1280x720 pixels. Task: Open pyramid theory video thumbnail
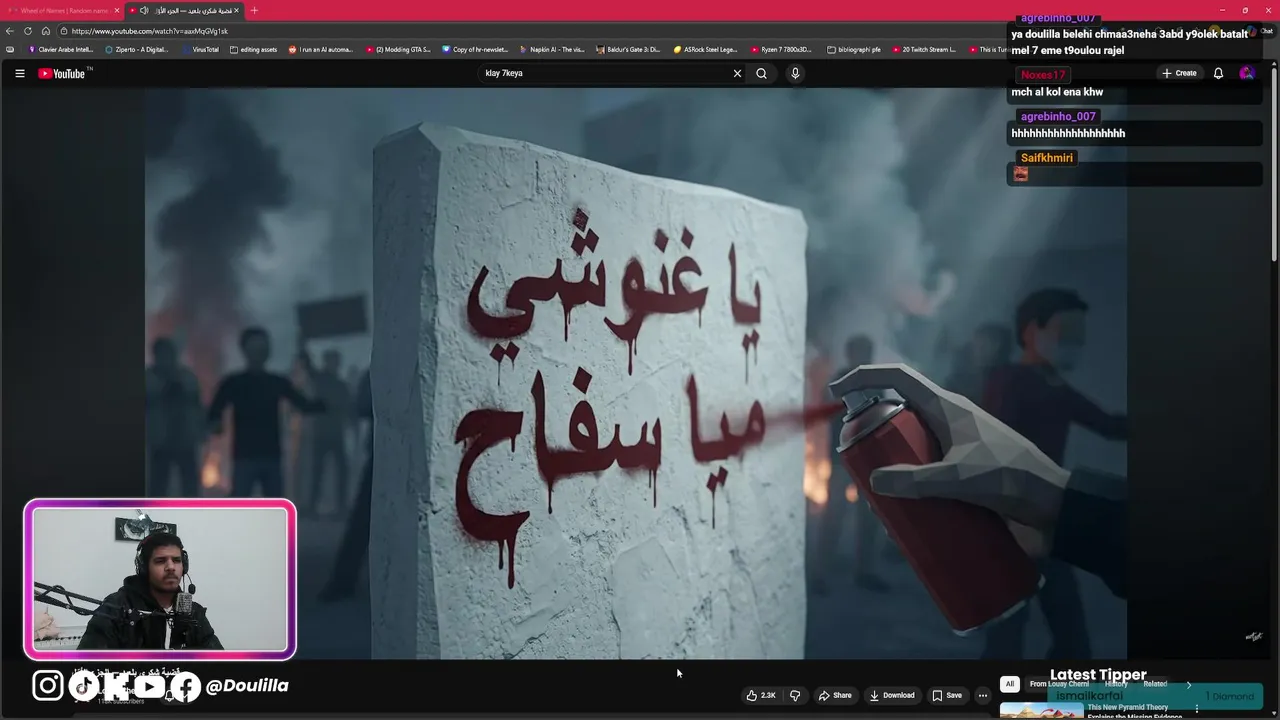click(x=1042, y=711)
